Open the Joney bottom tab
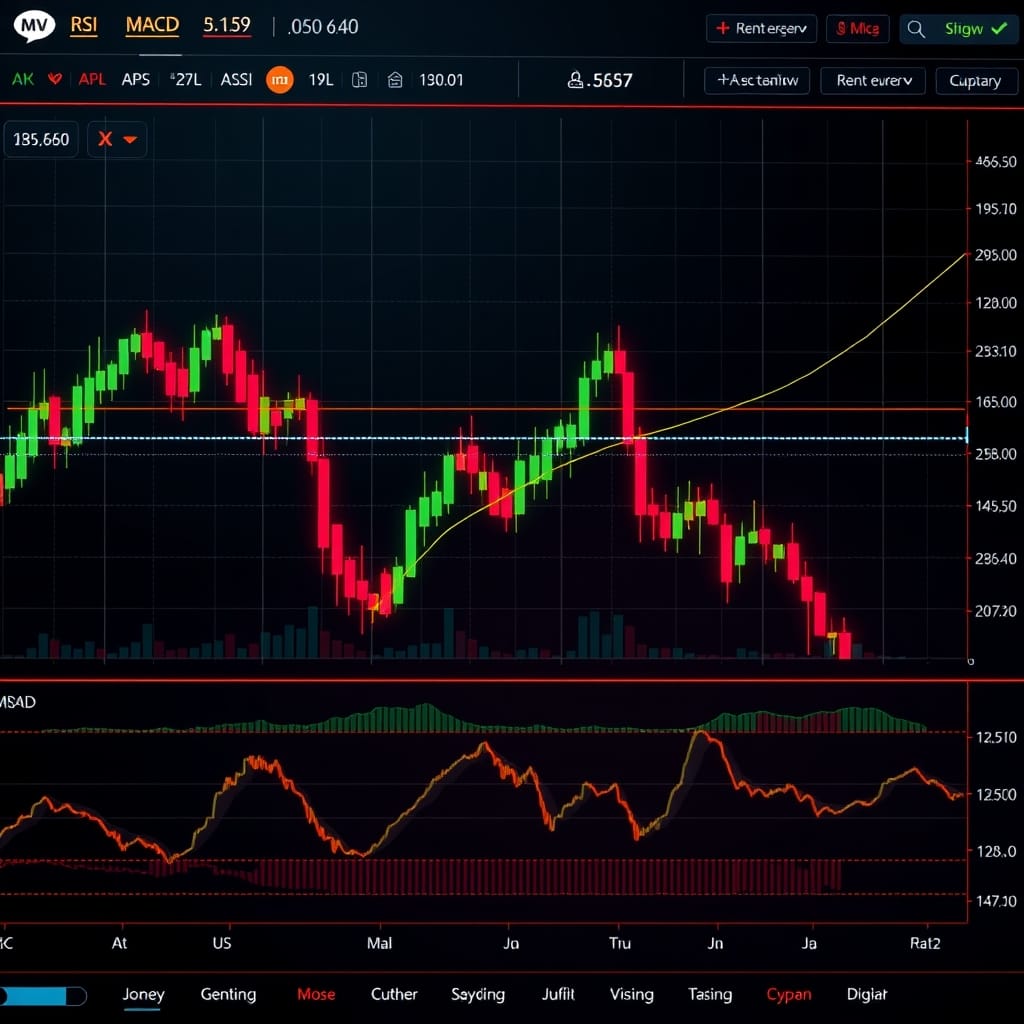Image resolution: width=1024 pixels, height=1024 pixels. 143,995
